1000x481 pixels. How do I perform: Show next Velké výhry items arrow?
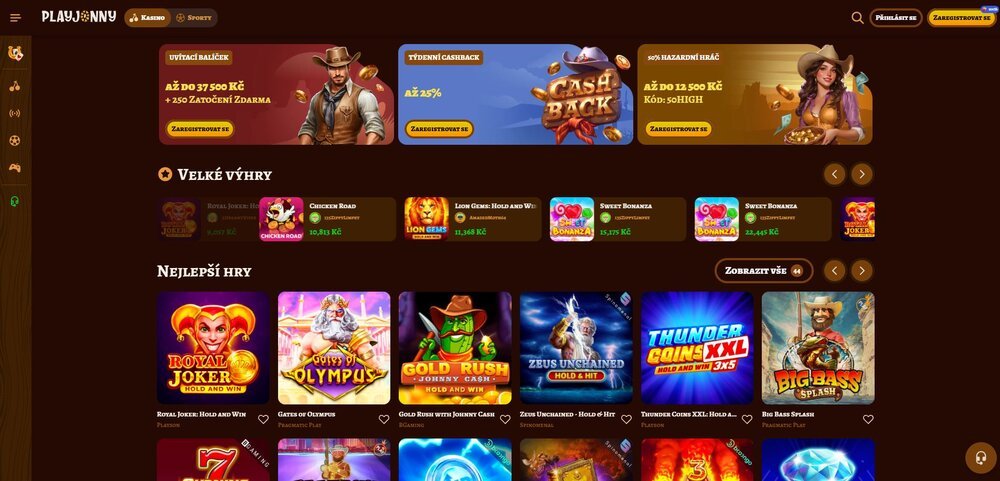tap(862, 174)
